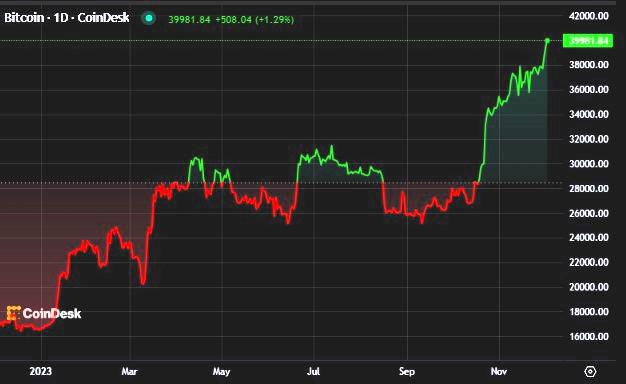Click the 34000.00 price axis label

click(x=589, y=114)
